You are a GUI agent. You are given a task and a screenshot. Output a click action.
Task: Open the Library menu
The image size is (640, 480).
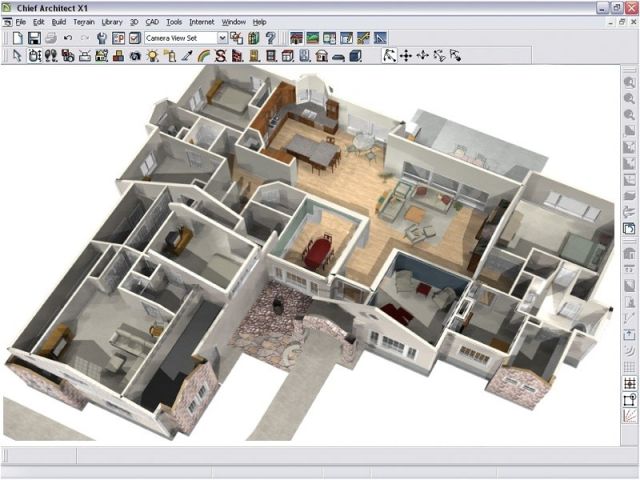coord(112,22)
